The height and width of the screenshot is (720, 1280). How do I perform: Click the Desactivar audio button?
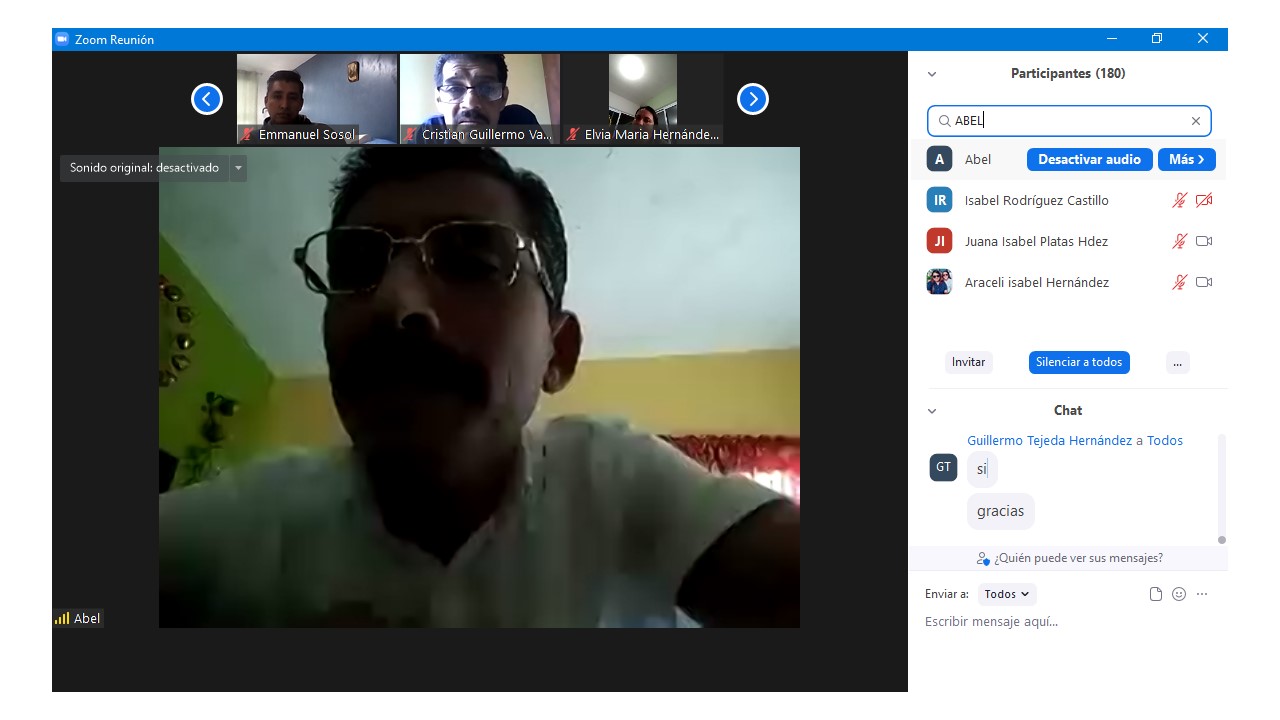point(1089,159)
